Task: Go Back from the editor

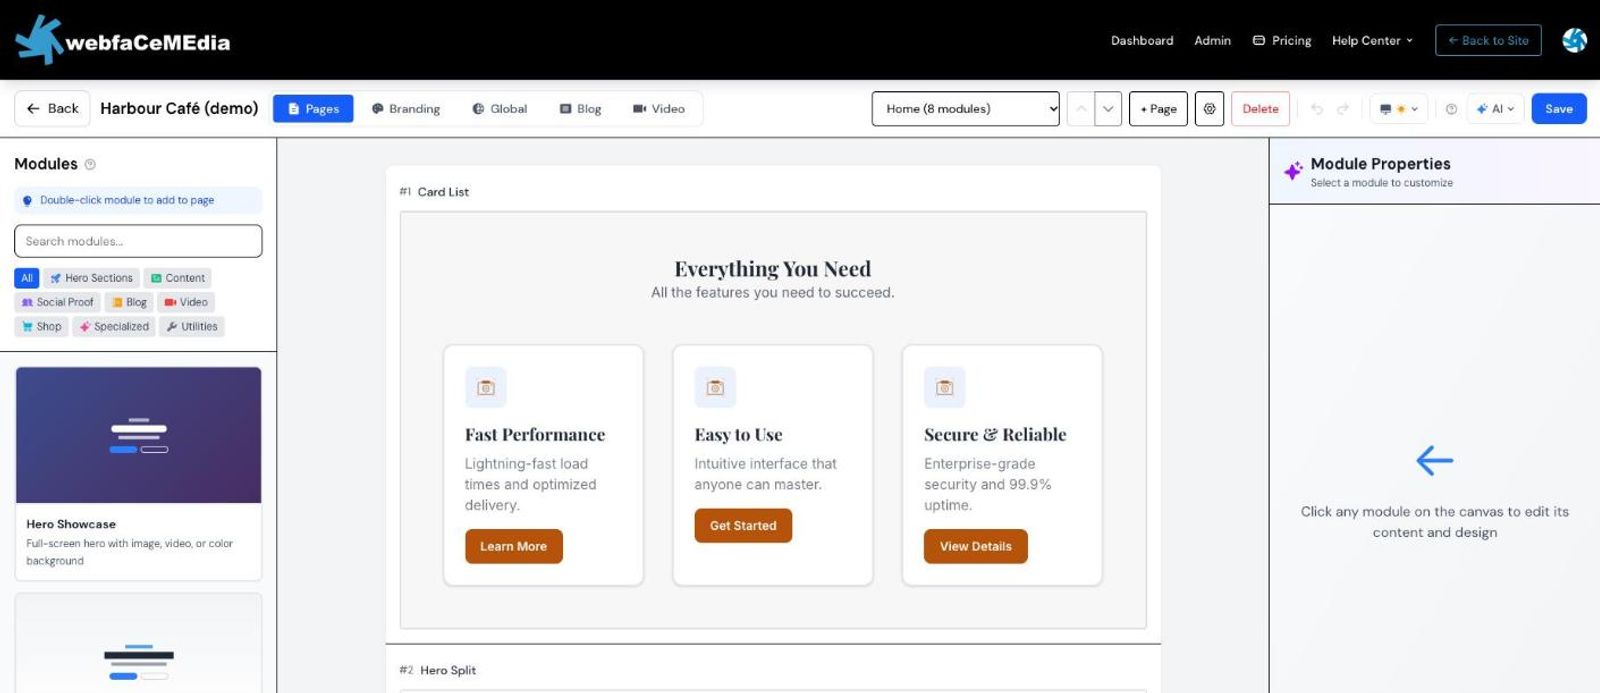Action: coord(52,108)
